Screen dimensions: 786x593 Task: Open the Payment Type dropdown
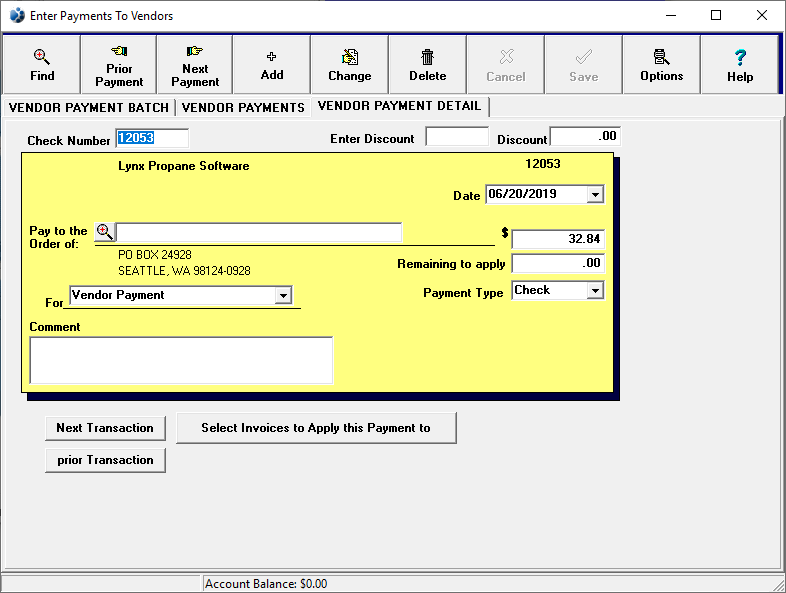coord(595,290)
